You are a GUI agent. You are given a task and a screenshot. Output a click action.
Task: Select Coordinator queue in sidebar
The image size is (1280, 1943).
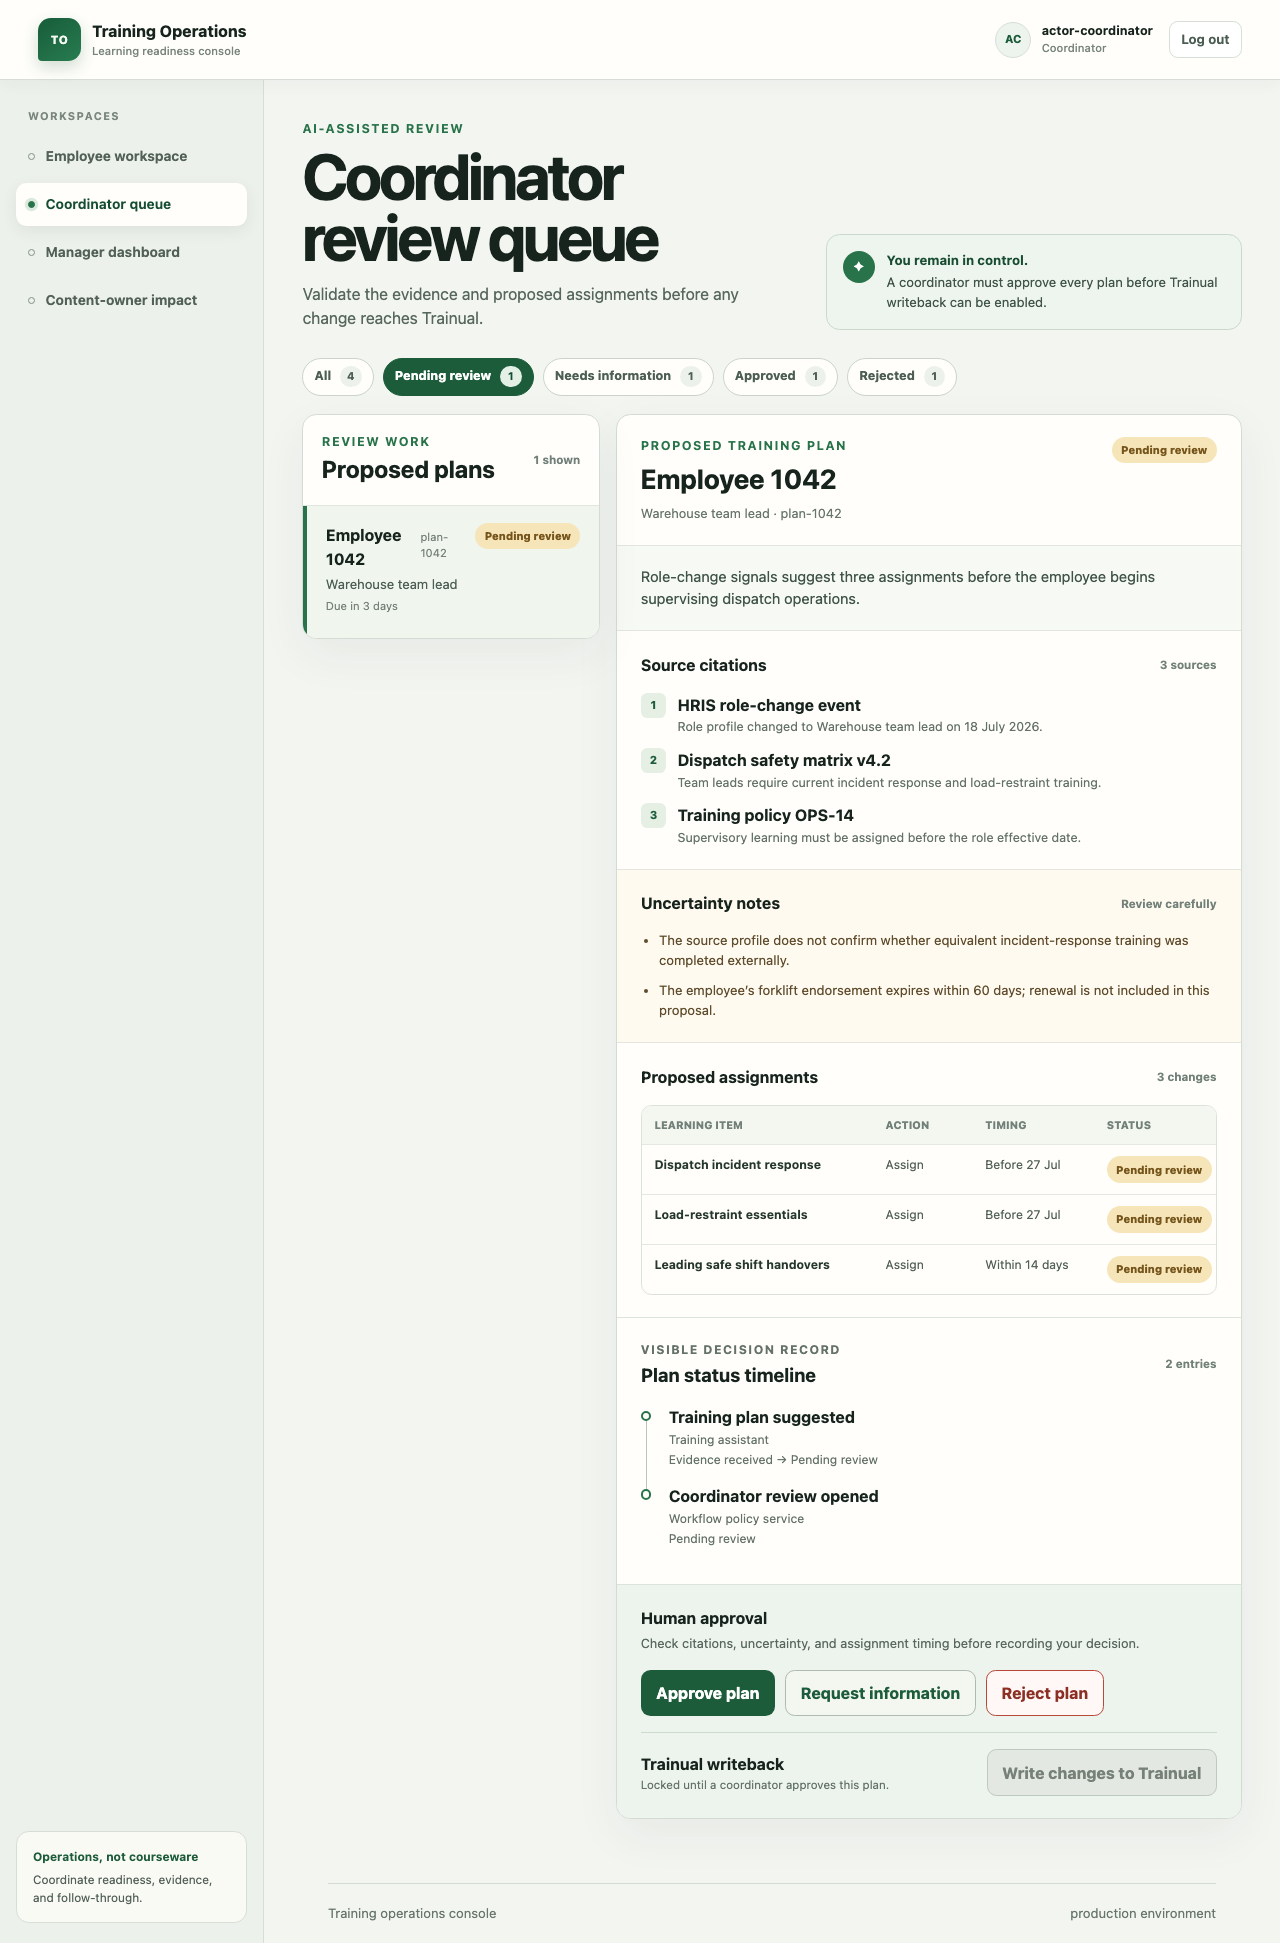[131, 204]
